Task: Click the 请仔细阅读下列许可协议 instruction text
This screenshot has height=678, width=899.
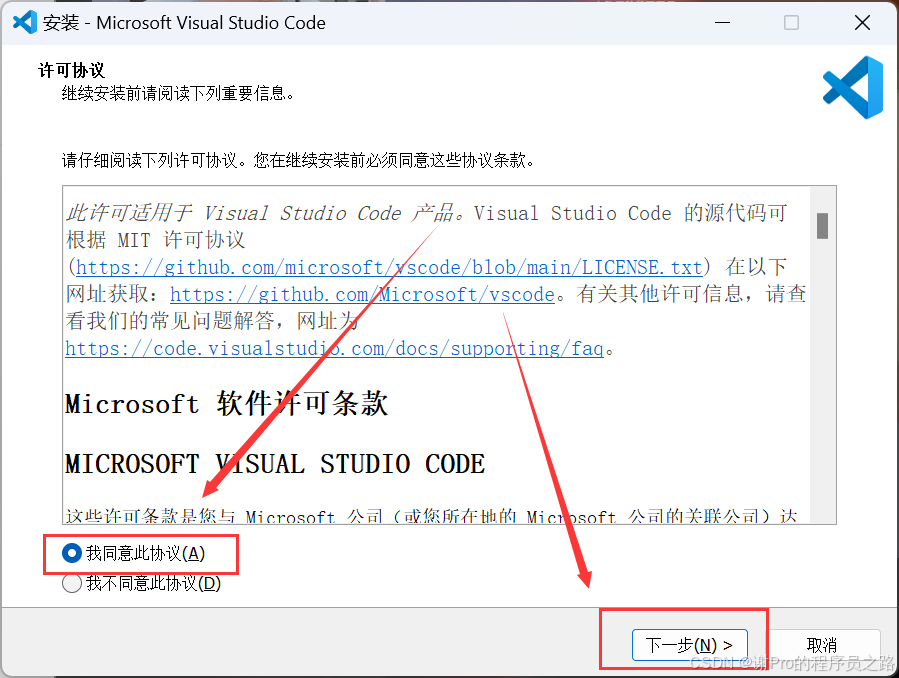Action: [298, 160]
